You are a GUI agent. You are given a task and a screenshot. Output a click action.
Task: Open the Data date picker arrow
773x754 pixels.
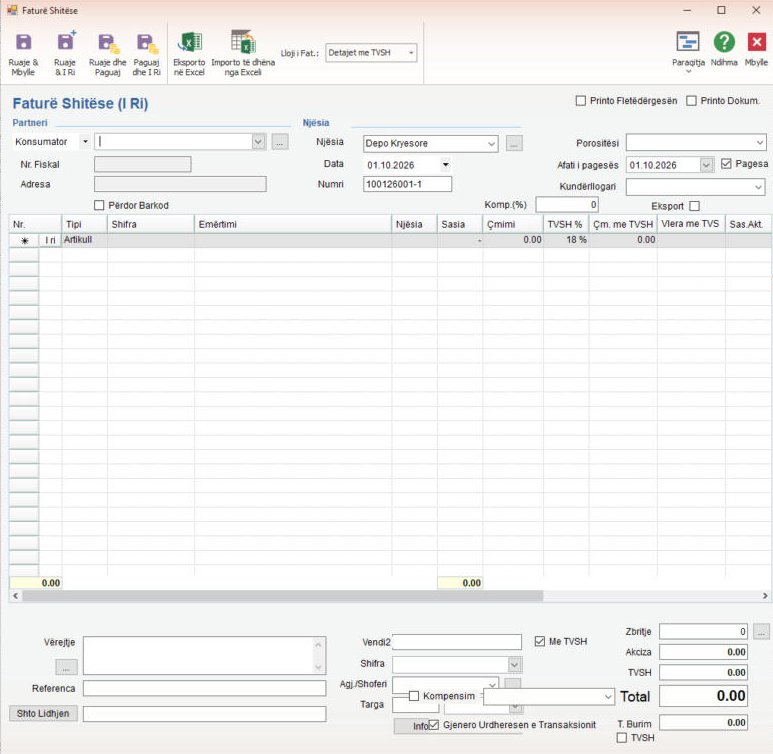click(x=445, y=165)
